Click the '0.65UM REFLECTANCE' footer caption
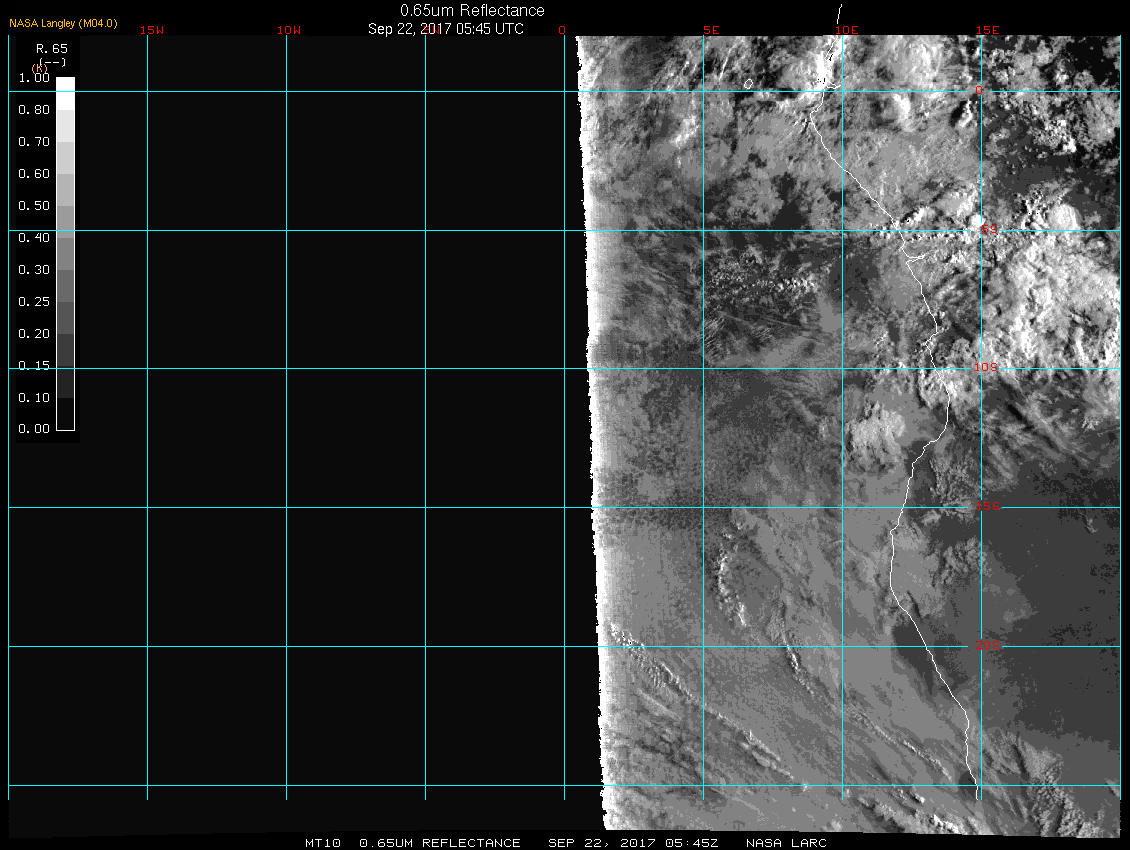This screenshot has width=1130, height=850. pos(440,843)
